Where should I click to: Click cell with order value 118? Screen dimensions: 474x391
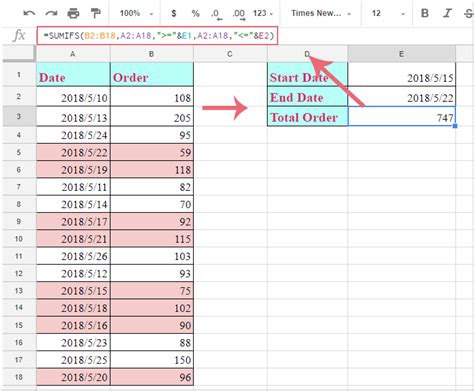tap(152, 170)
